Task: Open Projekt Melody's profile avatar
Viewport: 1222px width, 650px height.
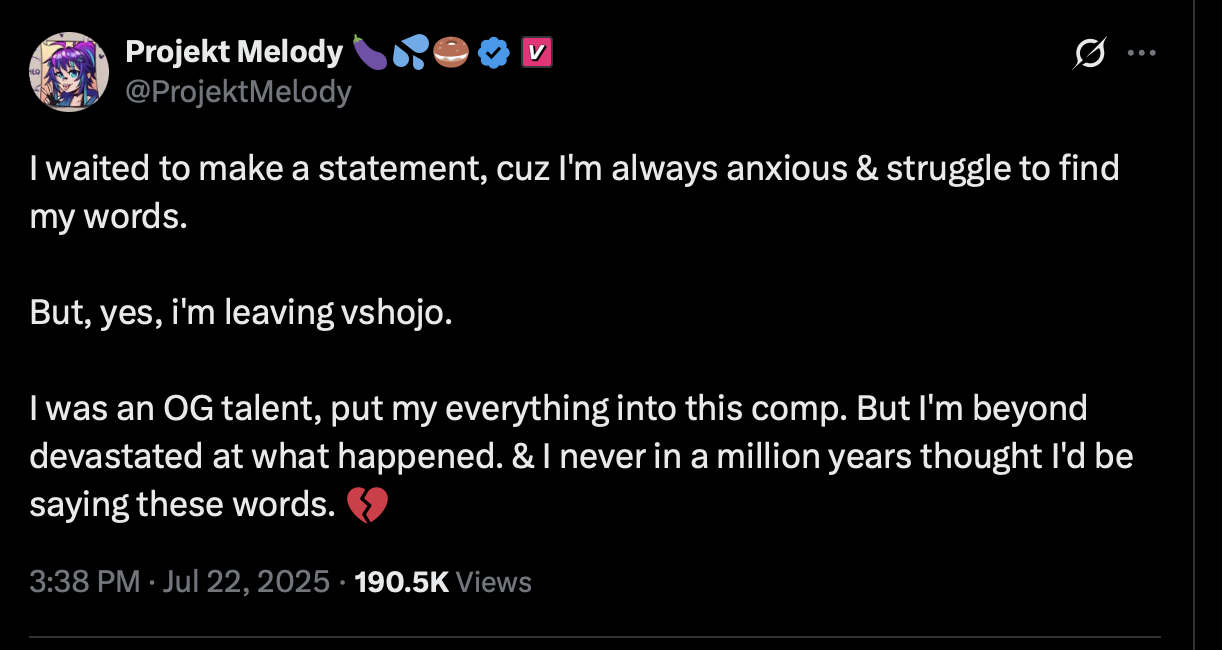Action: (x=69, y=71)
